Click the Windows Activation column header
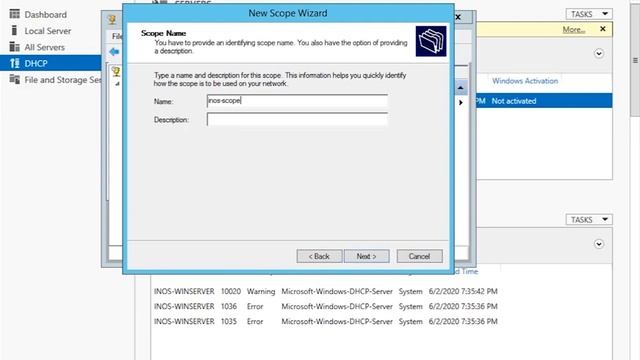This screenshot has width=640, height=360. coord(525,81)
